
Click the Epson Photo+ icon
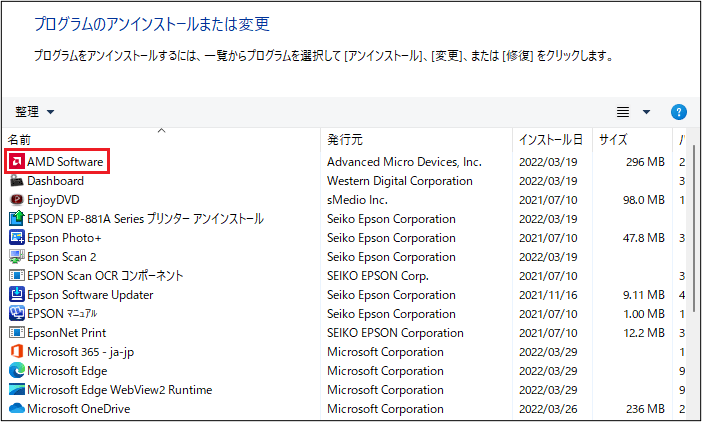[17, 238]
